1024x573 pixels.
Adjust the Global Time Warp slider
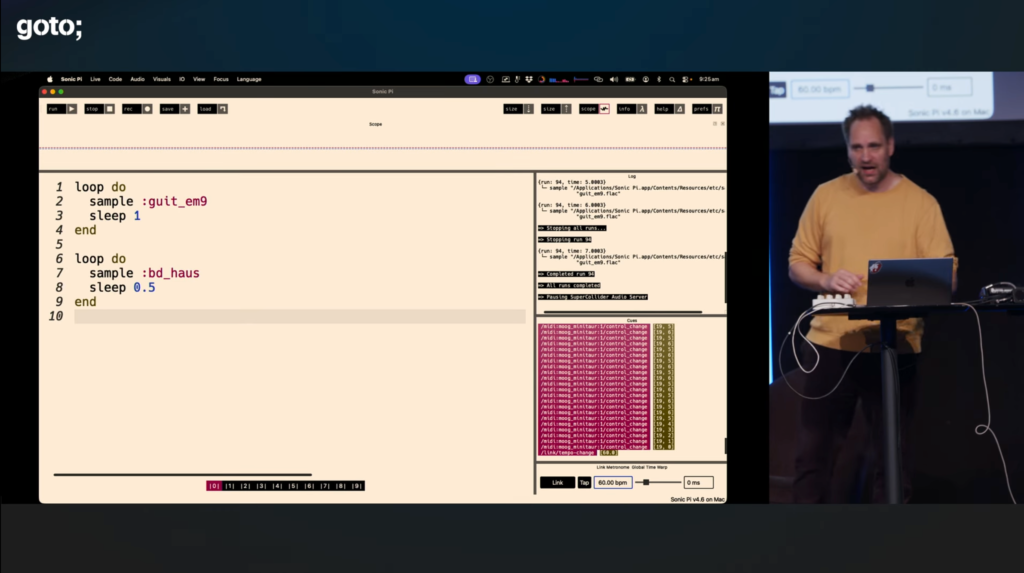(647, 483)
